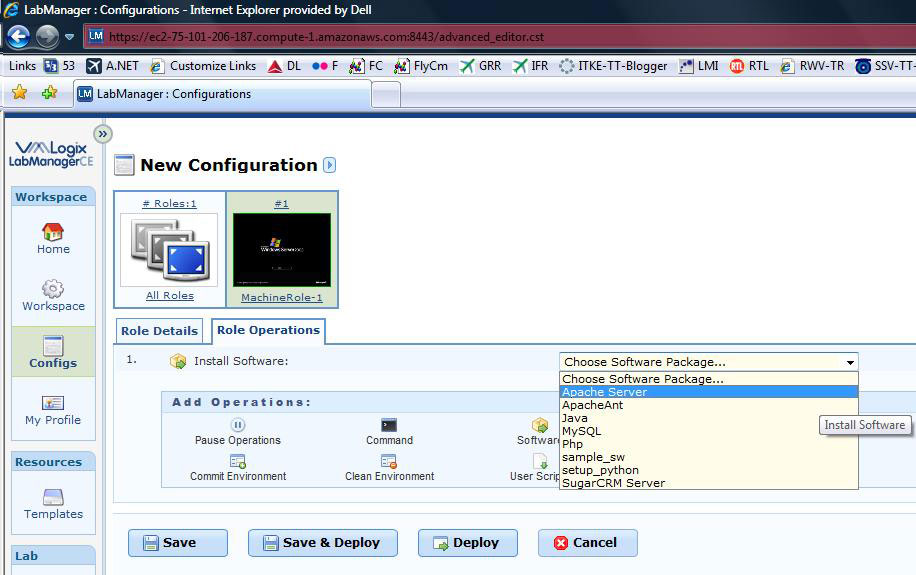Click the MachineRole-1 link
Viewport: 916px width, 575px height.
click(282, 297)
